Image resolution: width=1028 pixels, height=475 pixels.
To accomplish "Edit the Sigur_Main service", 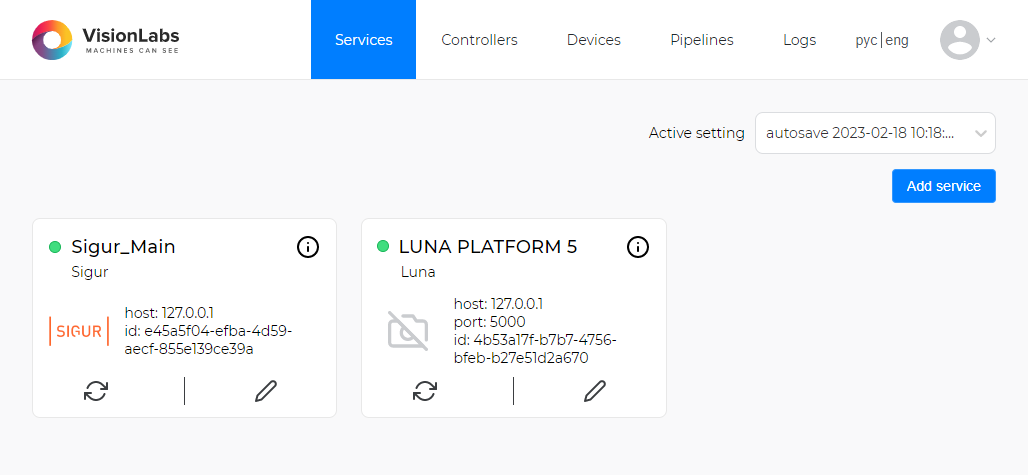I will [x=266, y=391].
